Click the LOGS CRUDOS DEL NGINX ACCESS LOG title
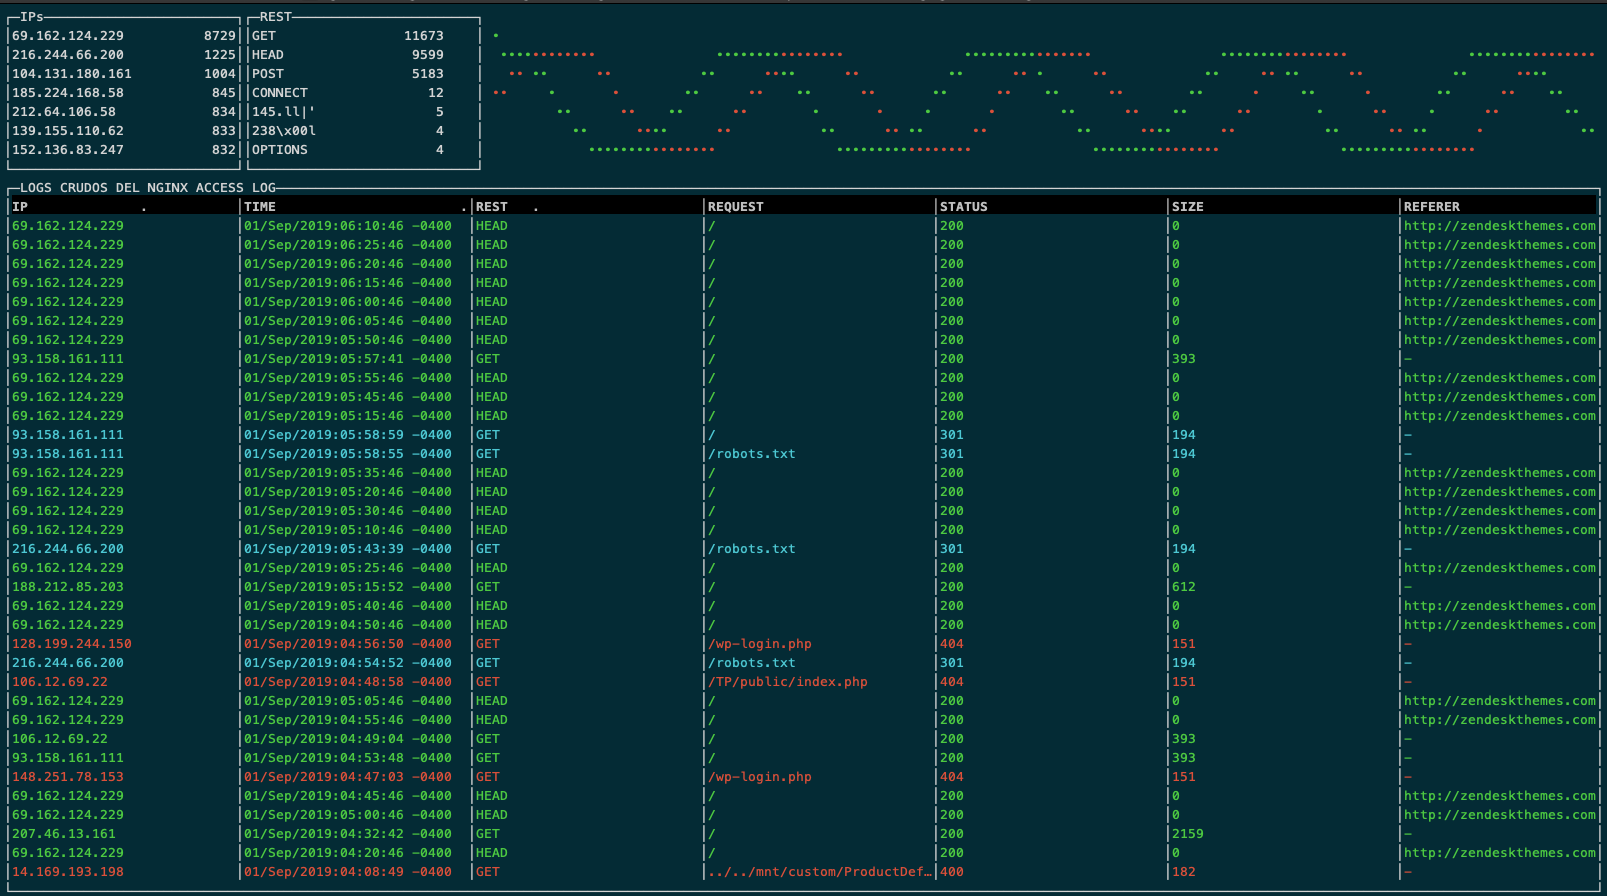1607x896 pixels. [x=148, y=187]
